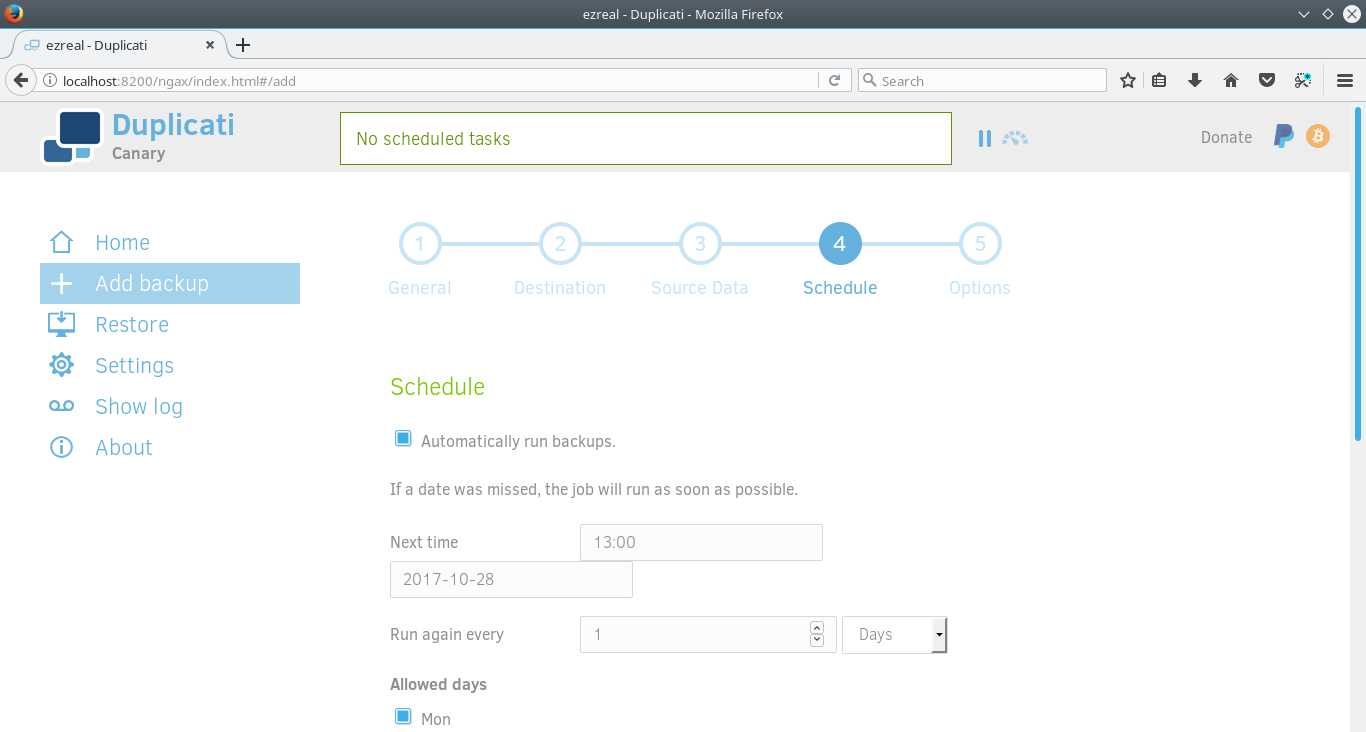Go to wizard step 2 Destination
Image resolution: width=1366 pixels, height=732 pixels.
click(560, 244)
